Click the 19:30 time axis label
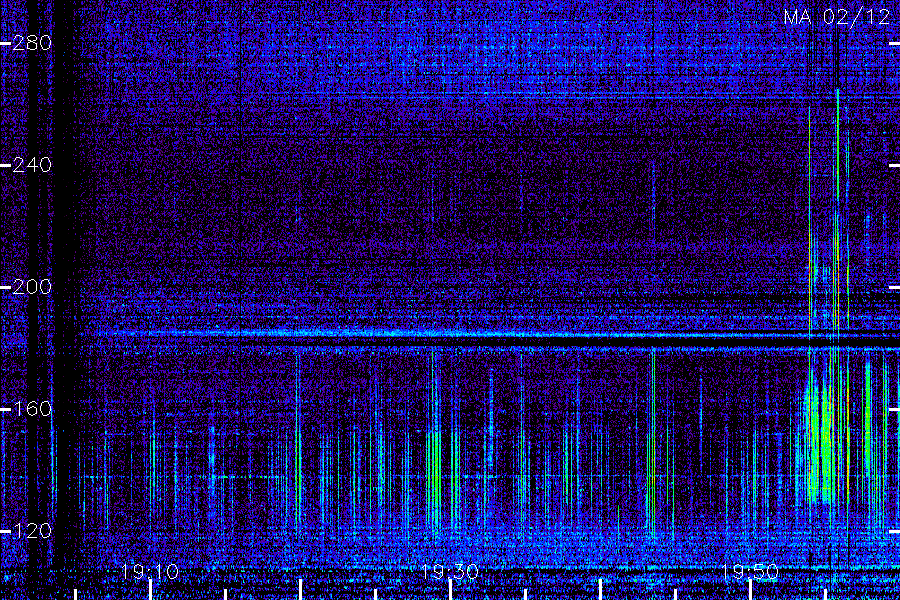This screenshot has width=900, height=600. click(x=449, y=572)
